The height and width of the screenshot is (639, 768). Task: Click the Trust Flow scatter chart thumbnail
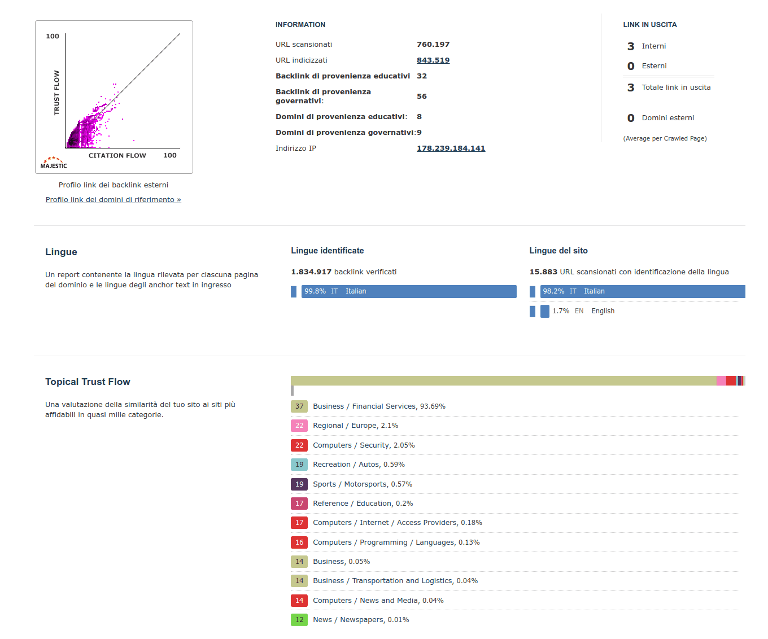point(113,96)
